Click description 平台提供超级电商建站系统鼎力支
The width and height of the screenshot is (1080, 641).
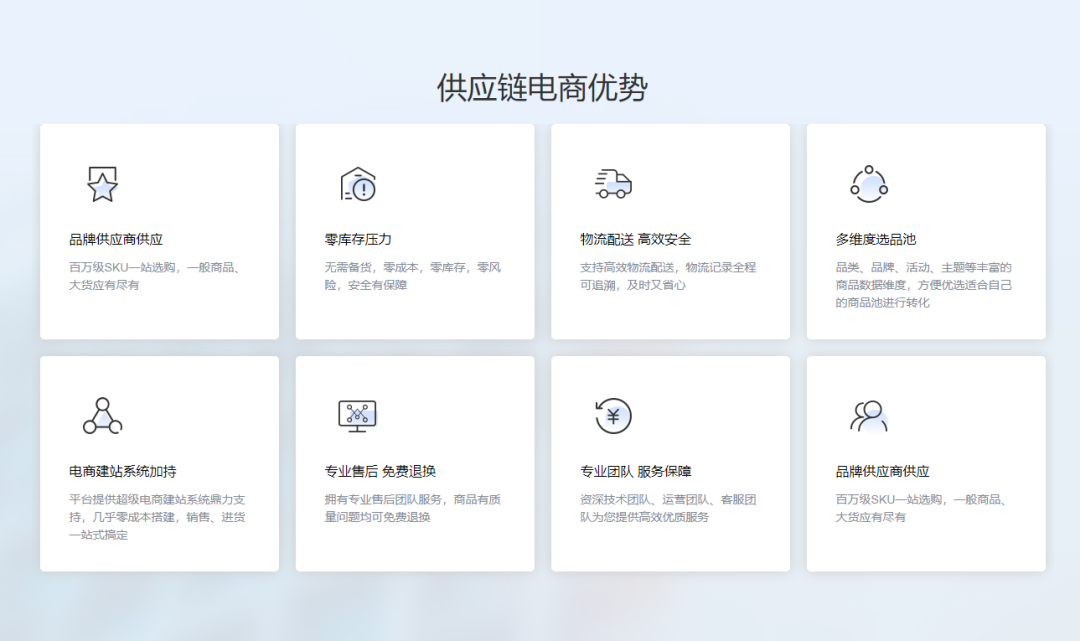tap(157, 517)
